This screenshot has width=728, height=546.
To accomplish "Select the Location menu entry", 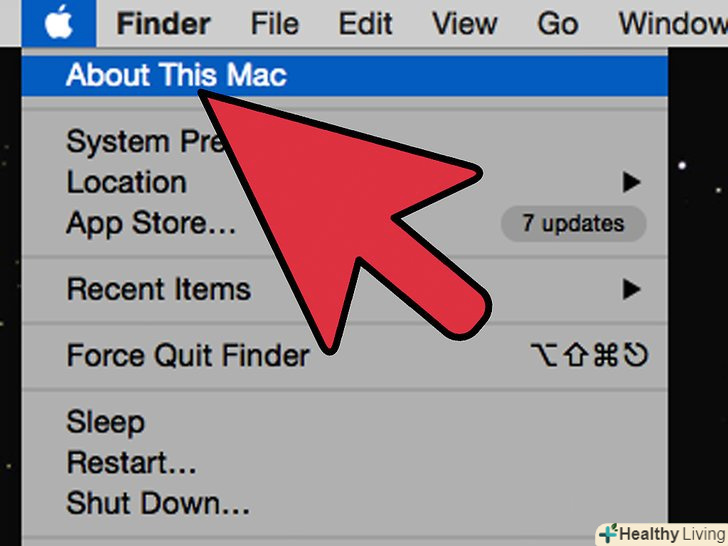I will pyautogui.click(x=344, y=182).
